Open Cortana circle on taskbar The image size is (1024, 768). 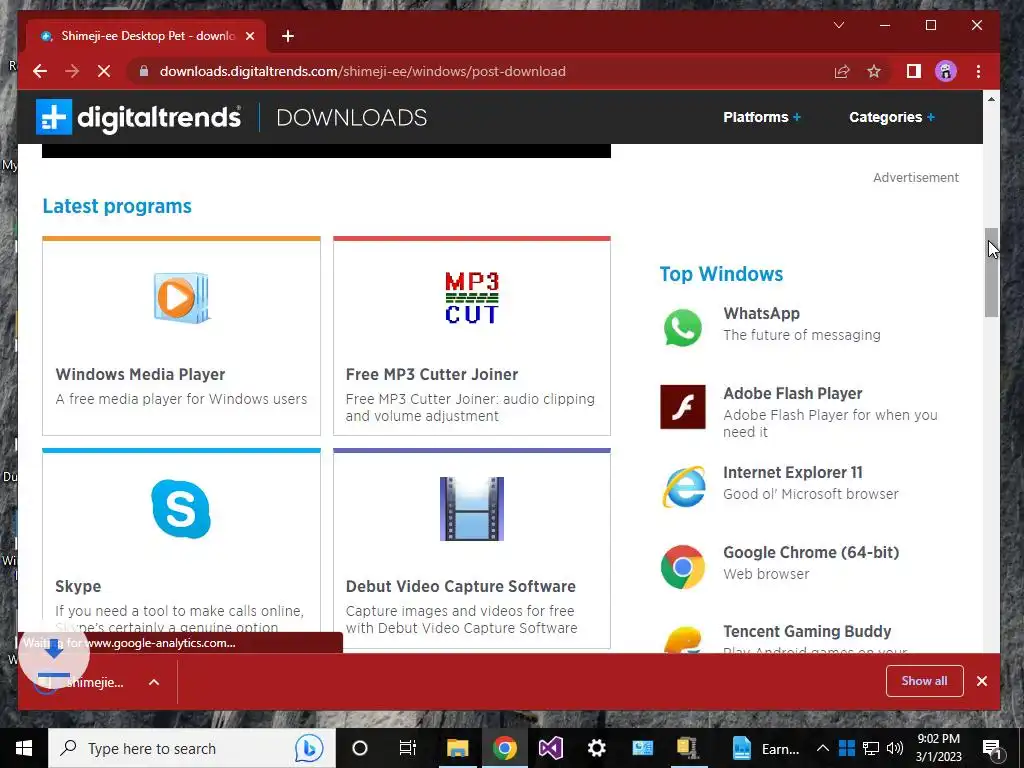click(360, 748)
